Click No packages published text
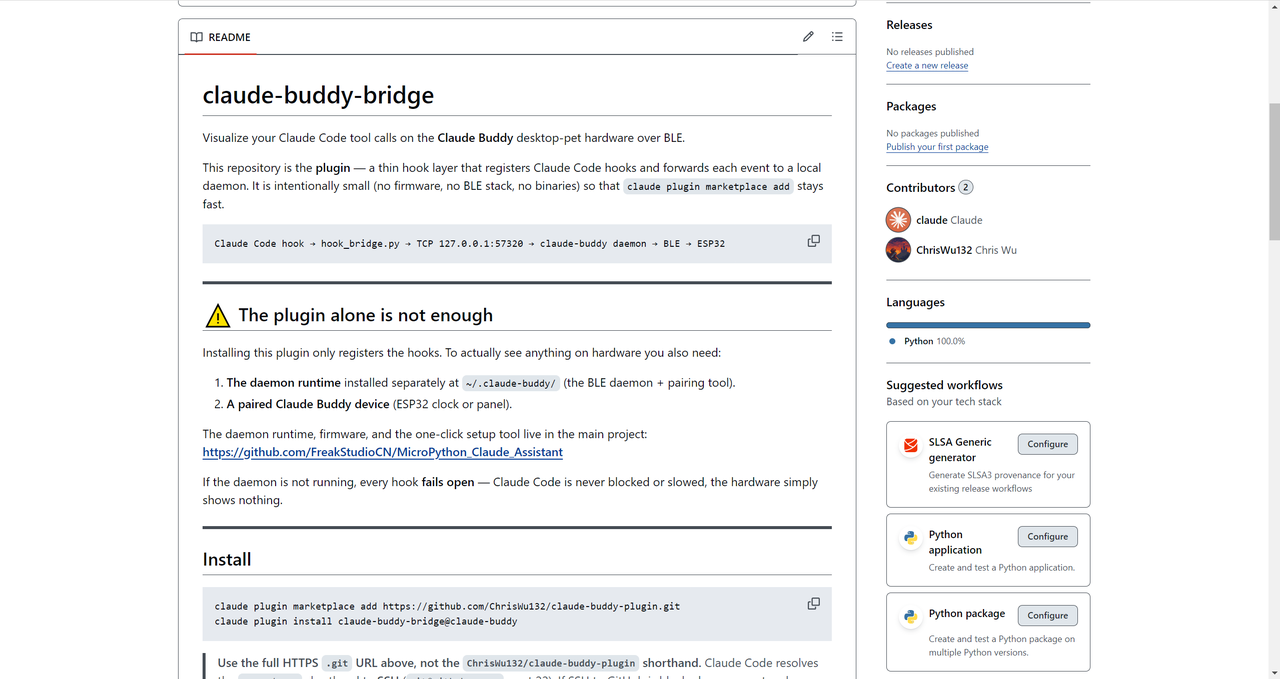1280x679 pixels. click(933, 133)
